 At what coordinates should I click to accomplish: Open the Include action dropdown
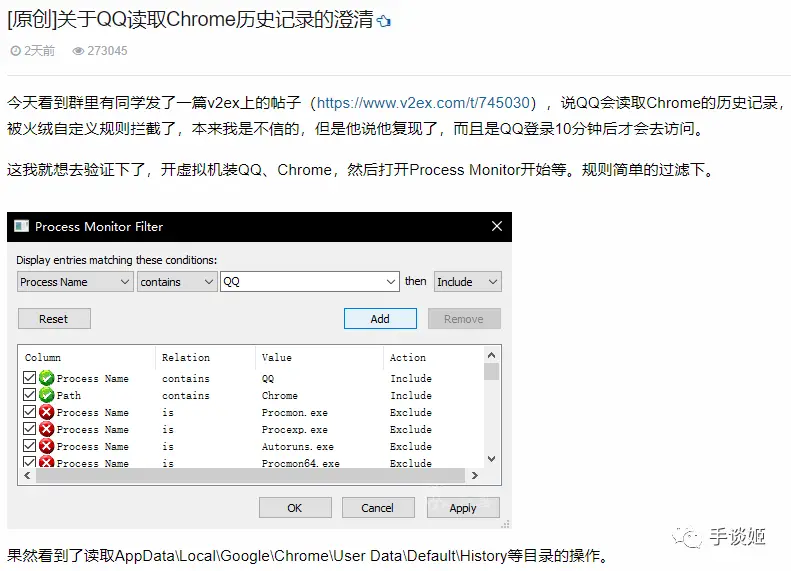point(468,281)
